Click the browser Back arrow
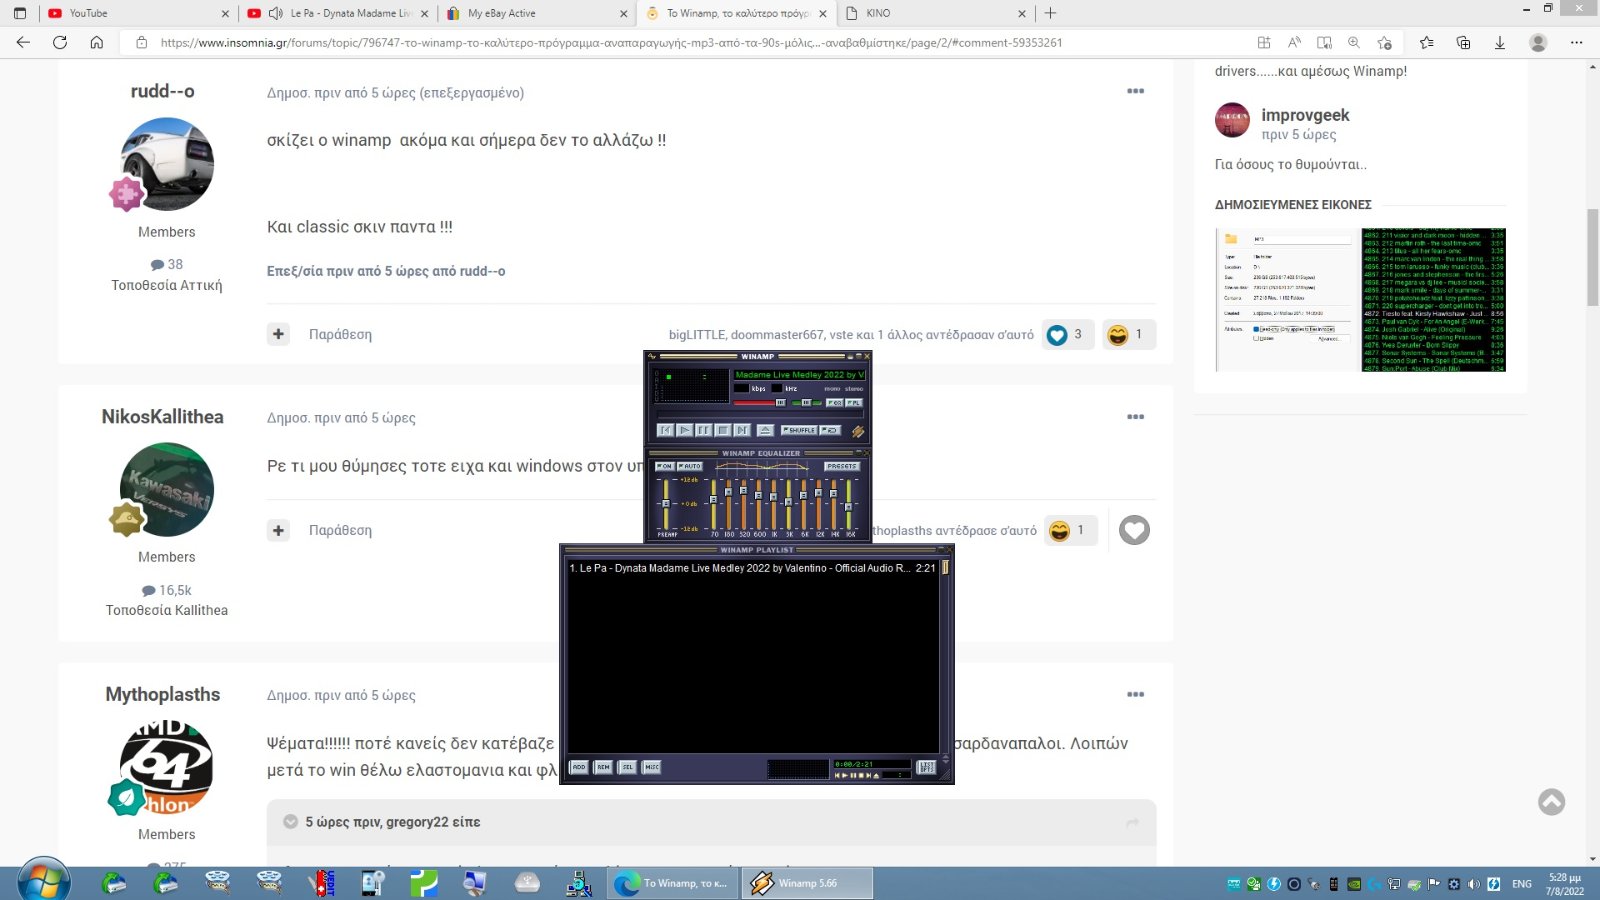This screenshot has width=1600, height=900. pyautogui.click(x=23, y=42)
